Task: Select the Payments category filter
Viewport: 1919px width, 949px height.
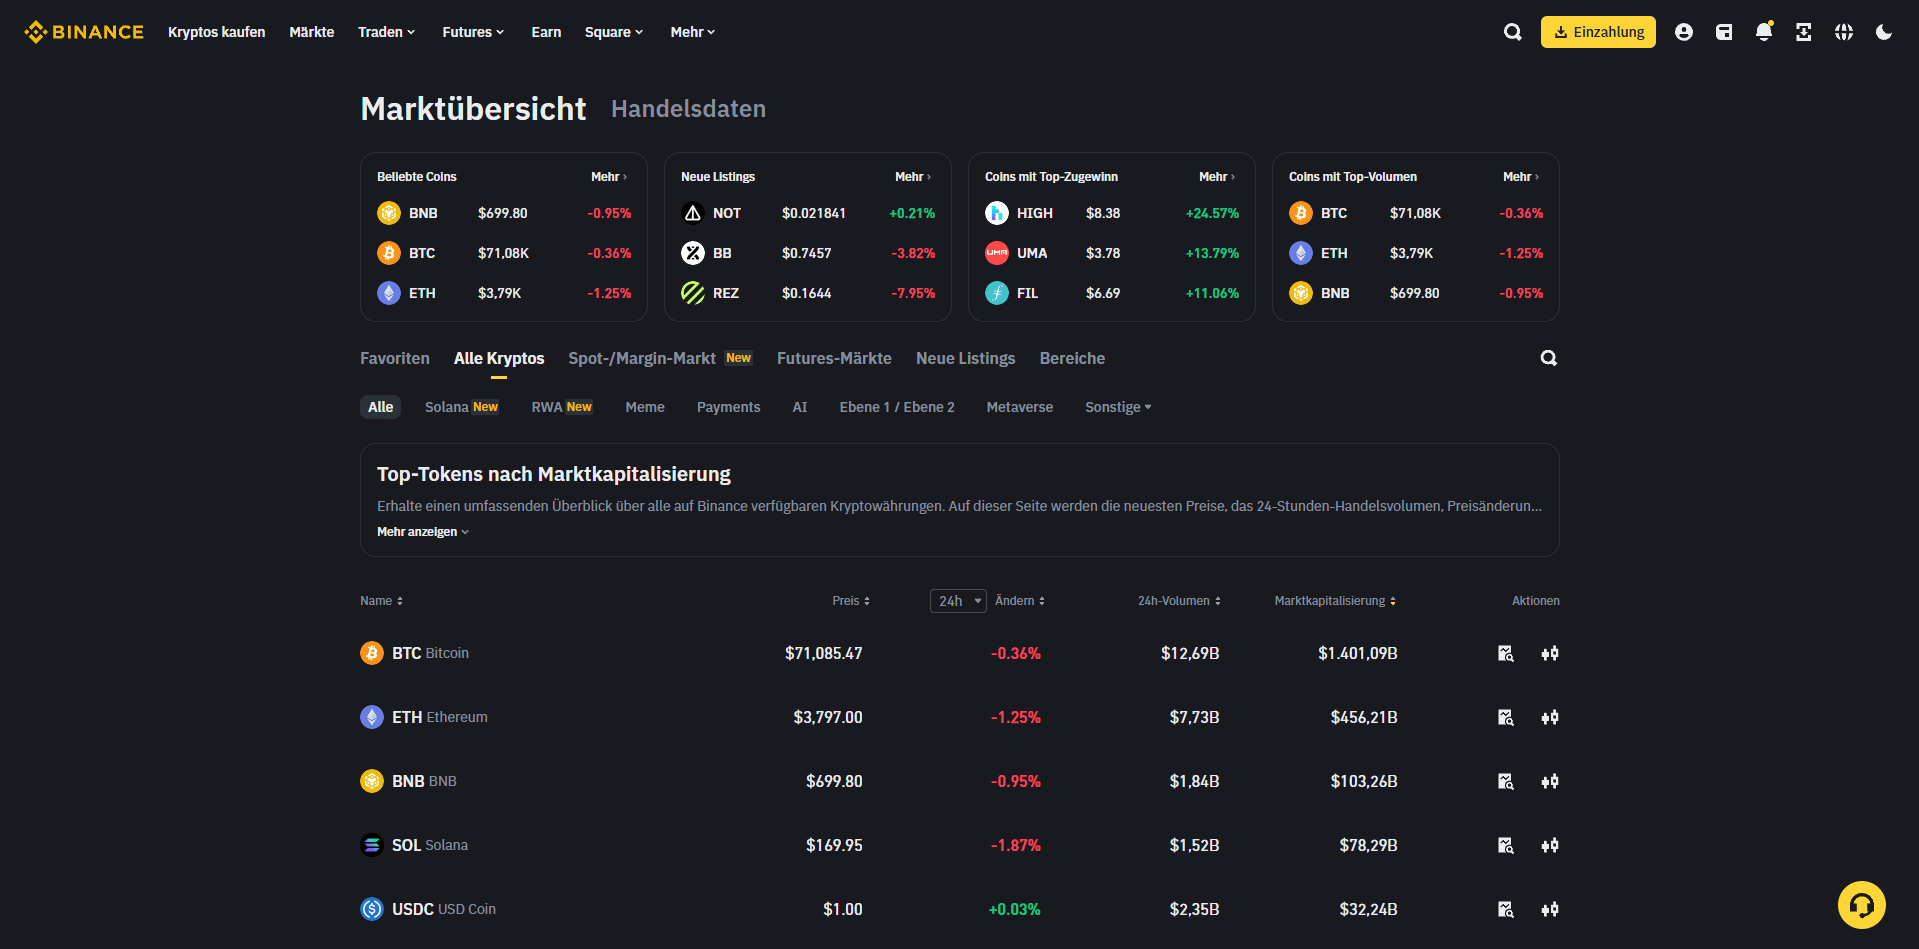Action: 729,407
